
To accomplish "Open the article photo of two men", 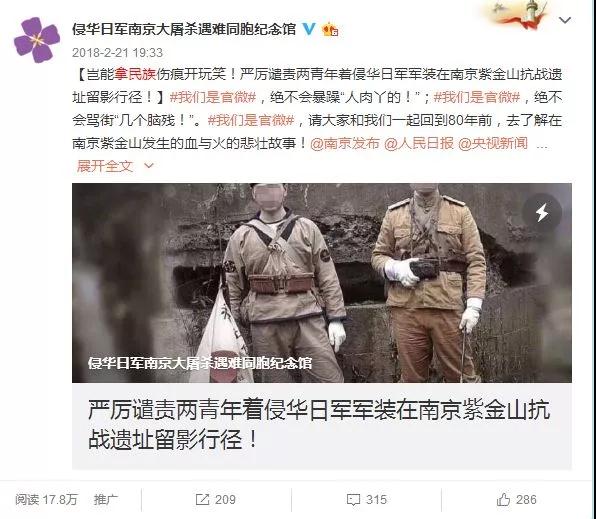I will point(322,283).
